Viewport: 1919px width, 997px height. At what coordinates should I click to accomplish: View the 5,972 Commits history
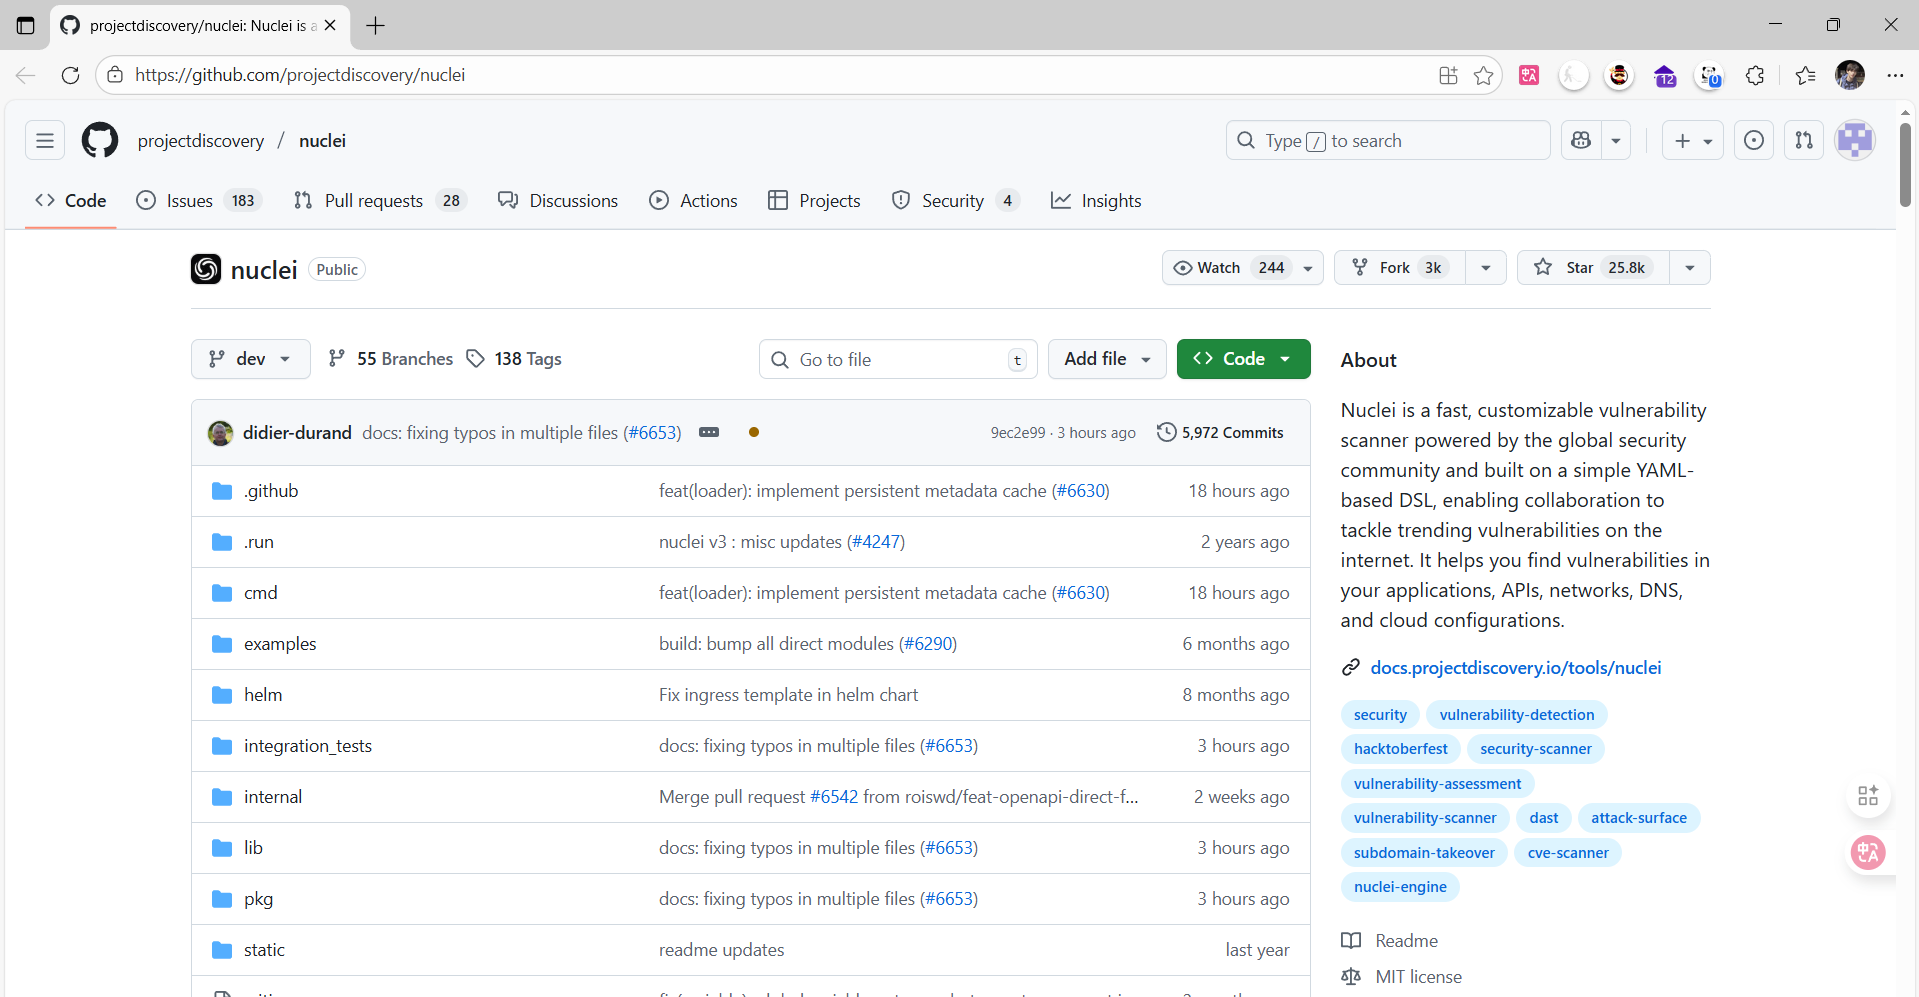tap(1220, 433)
